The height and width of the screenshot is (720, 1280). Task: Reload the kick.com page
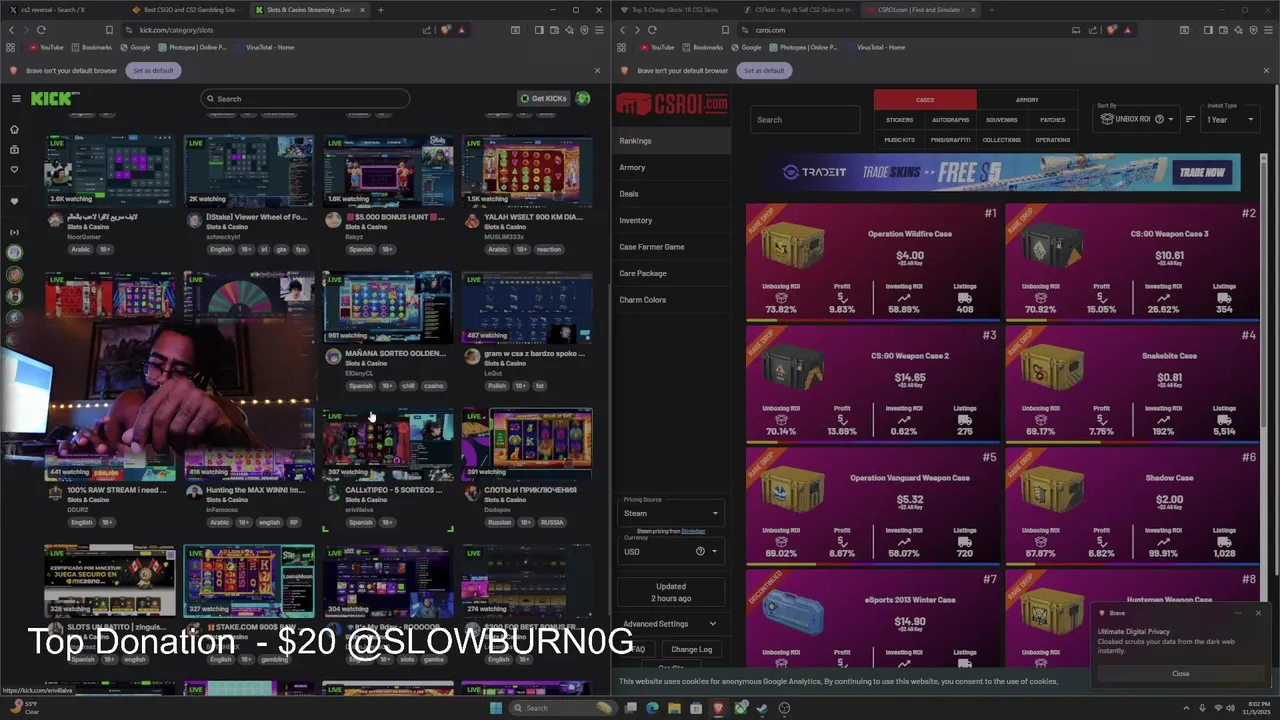click(x=41, y=30)
